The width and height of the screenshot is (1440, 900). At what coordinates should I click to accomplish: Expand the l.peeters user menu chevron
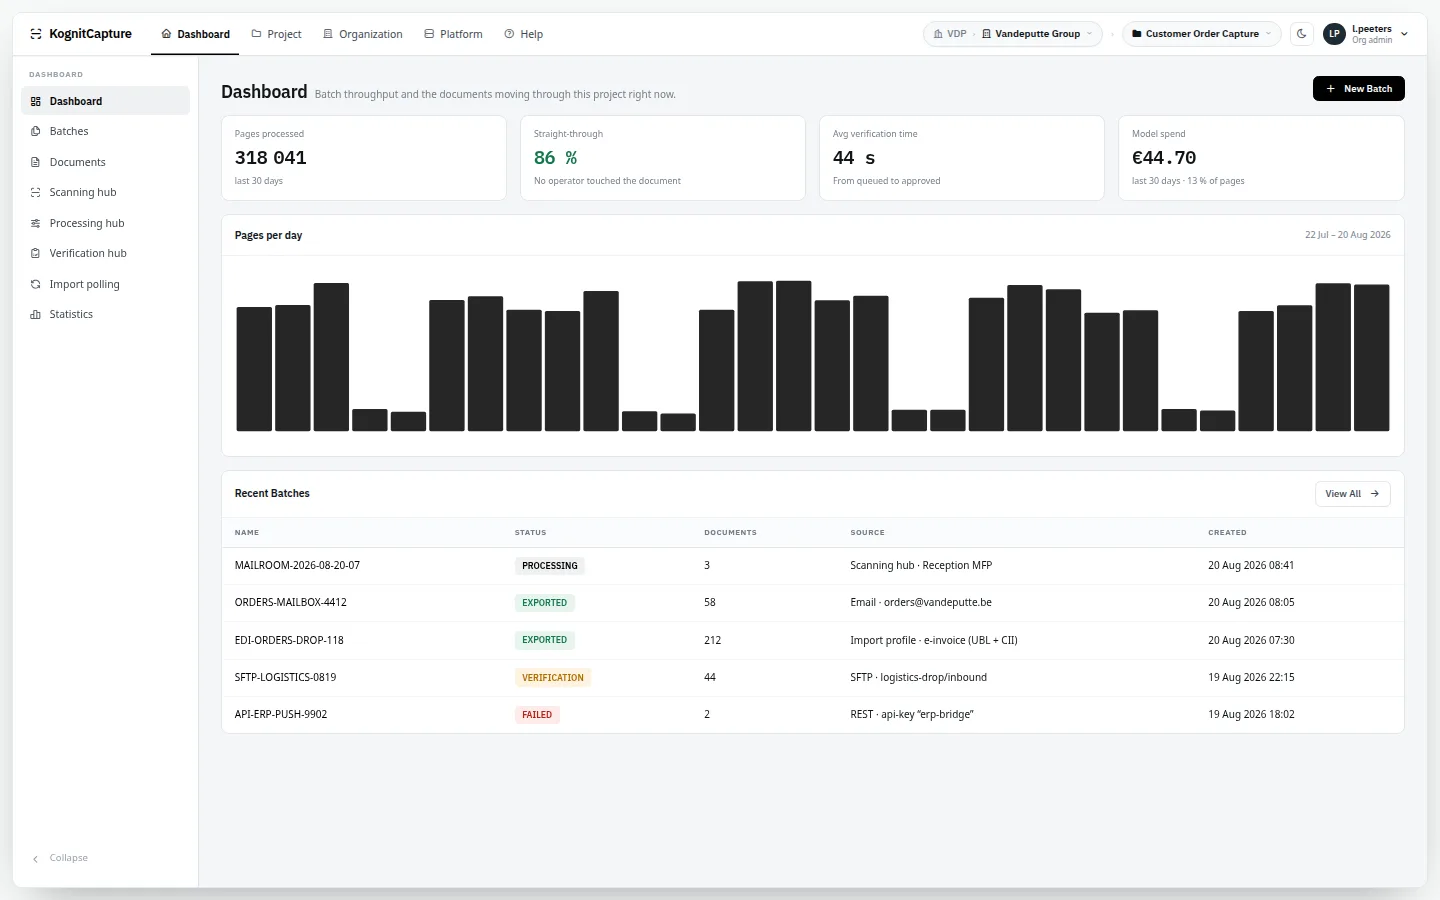pyautogui.click(x=1404, y=34)
